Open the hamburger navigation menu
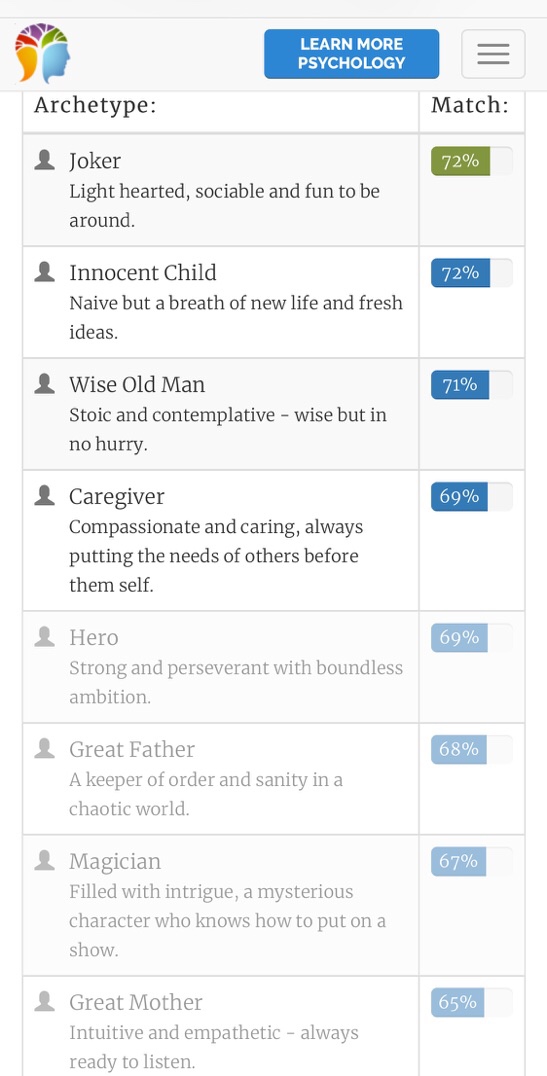The width and height of the screenshot is (547, 1076). (x=493, y=54)
